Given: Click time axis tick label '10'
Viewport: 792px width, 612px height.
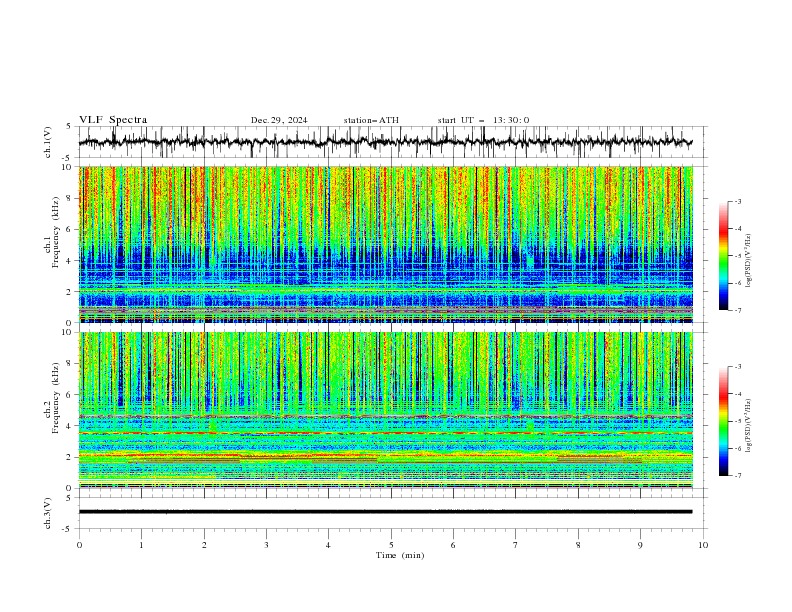Looking at the screenshot, I should coord(703,545).
